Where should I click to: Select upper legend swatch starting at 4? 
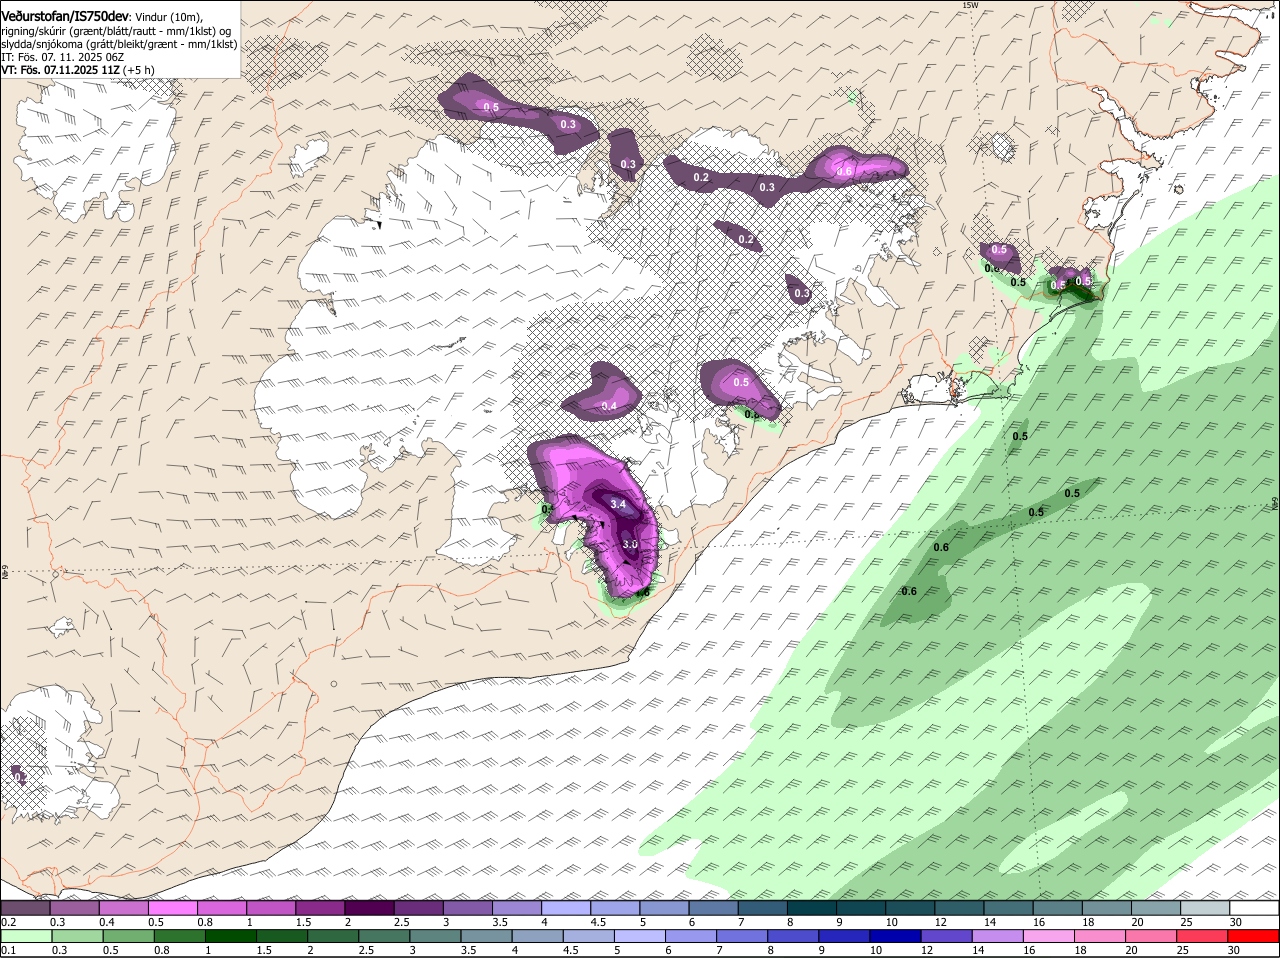pyautogui.click(x=566, y=908)
